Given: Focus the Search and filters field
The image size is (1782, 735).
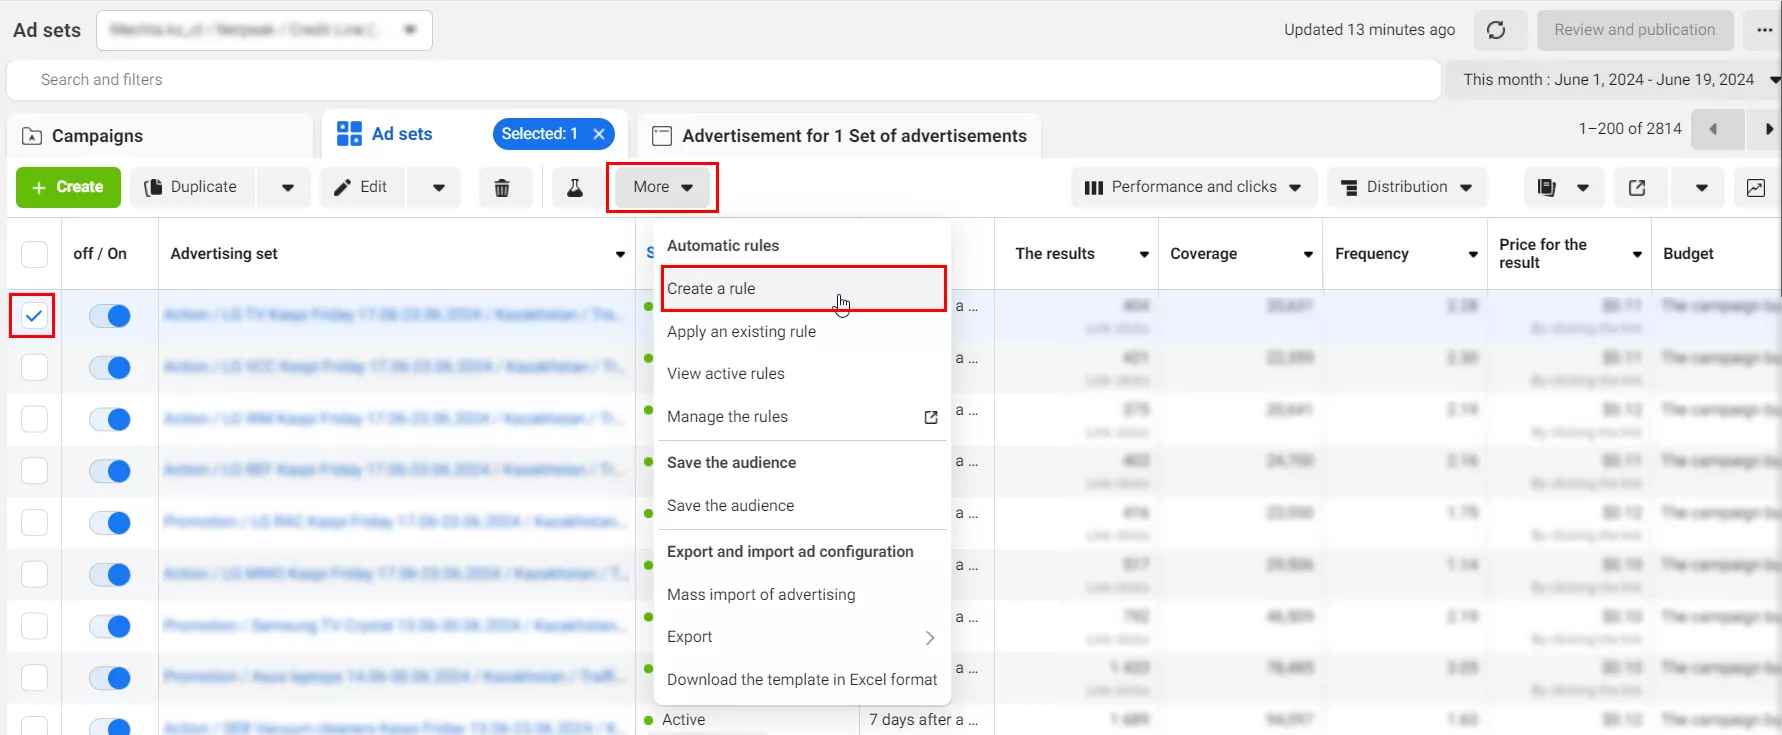Looking at the screenshot, I should pyautogui.click(x=723, y=80).
